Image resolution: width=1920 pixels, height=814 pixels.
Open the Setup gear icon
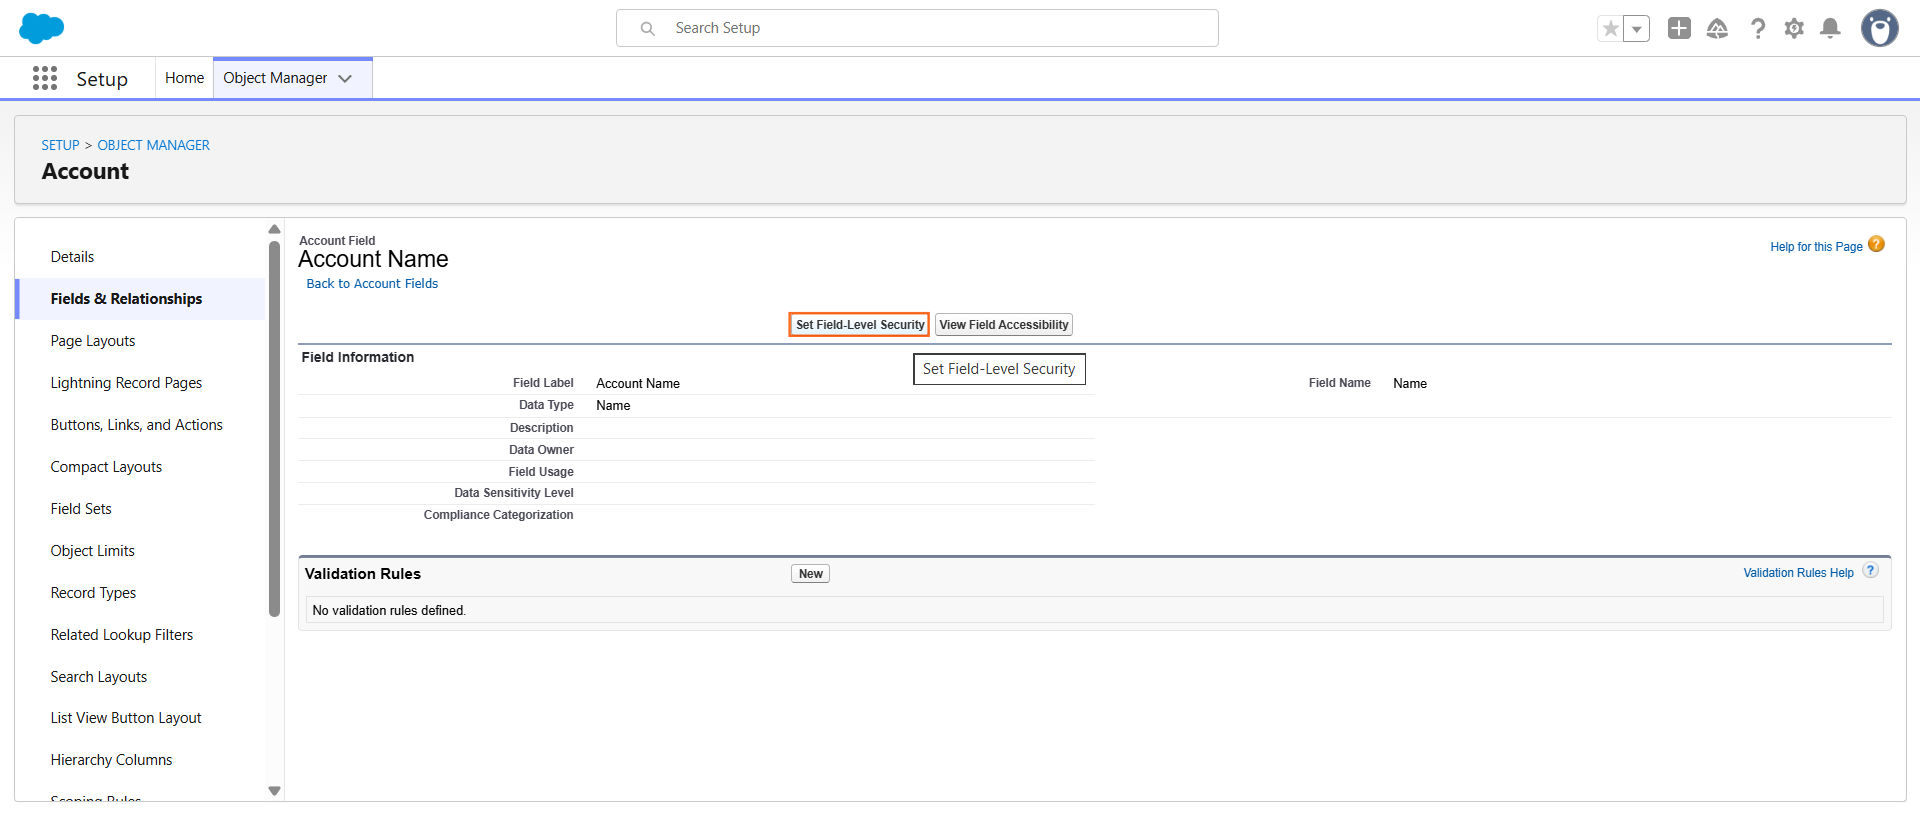[1794, 28]
